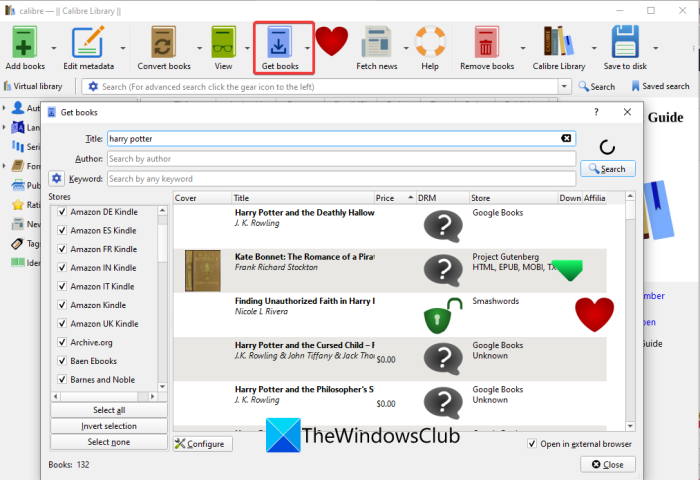Click the Virtual library button
The height and width of the screenshot is (480, 700).
pos(33,86)
